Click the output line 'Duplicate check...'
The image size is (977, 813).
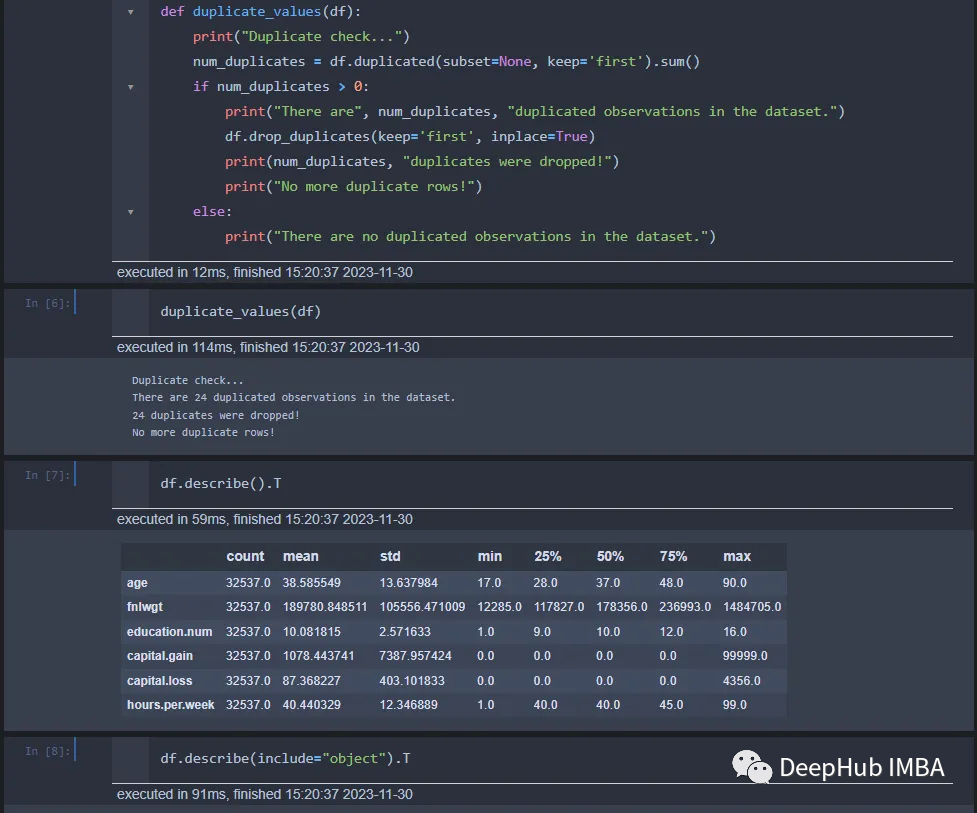point(188,381)
